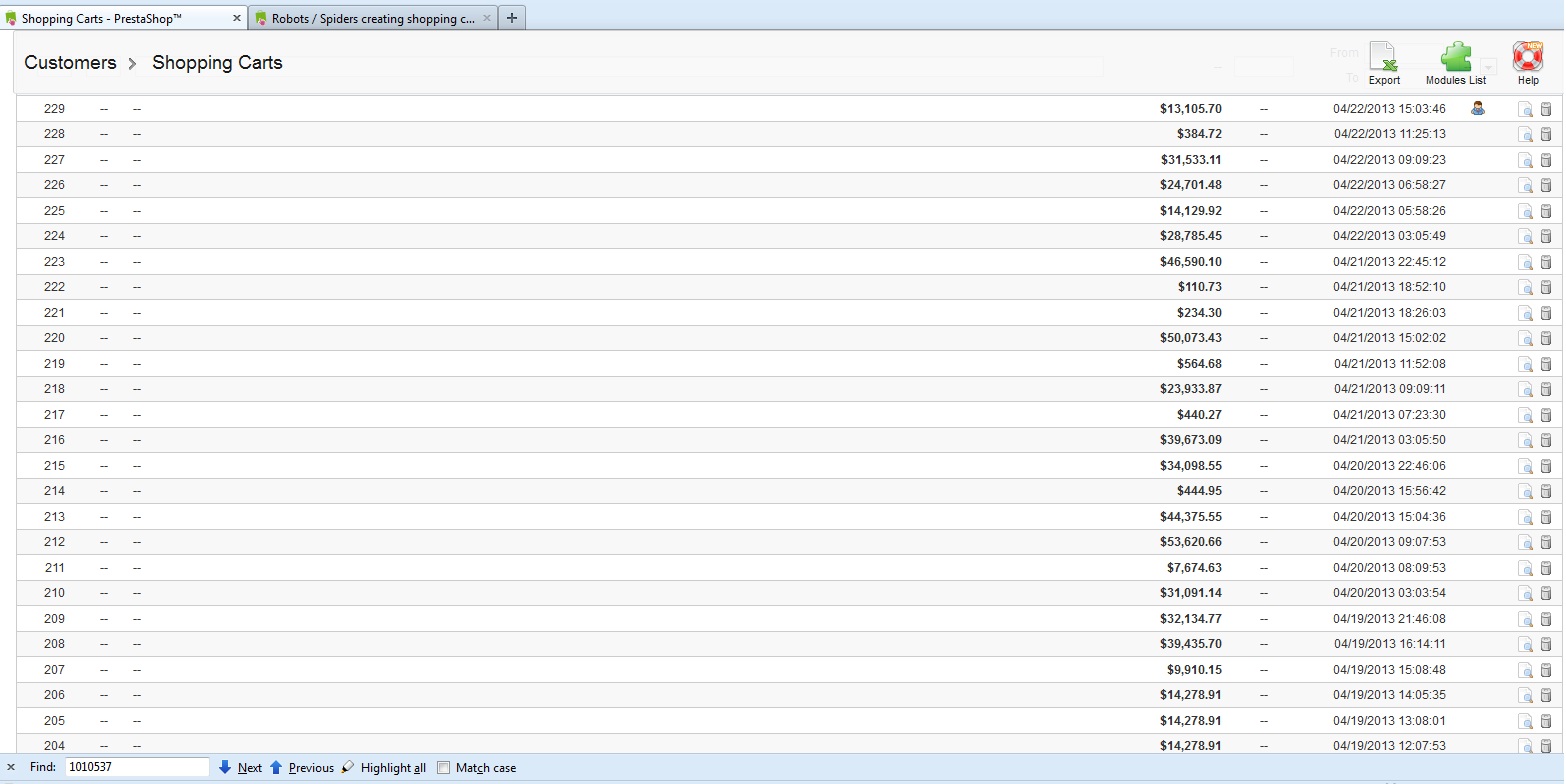This screenshot has height=784, width=1566.
Task: Find next match with Next button
Action: (x=240, y=768)
